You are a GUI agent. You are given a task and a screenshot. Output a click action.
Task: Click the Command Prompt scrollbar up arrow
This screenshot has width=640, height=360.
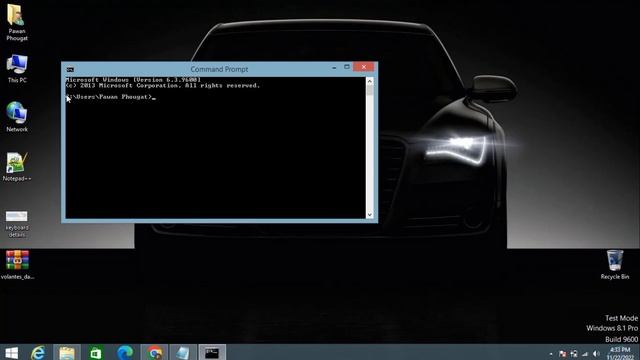pyautogui.click(x=370, y=81)
